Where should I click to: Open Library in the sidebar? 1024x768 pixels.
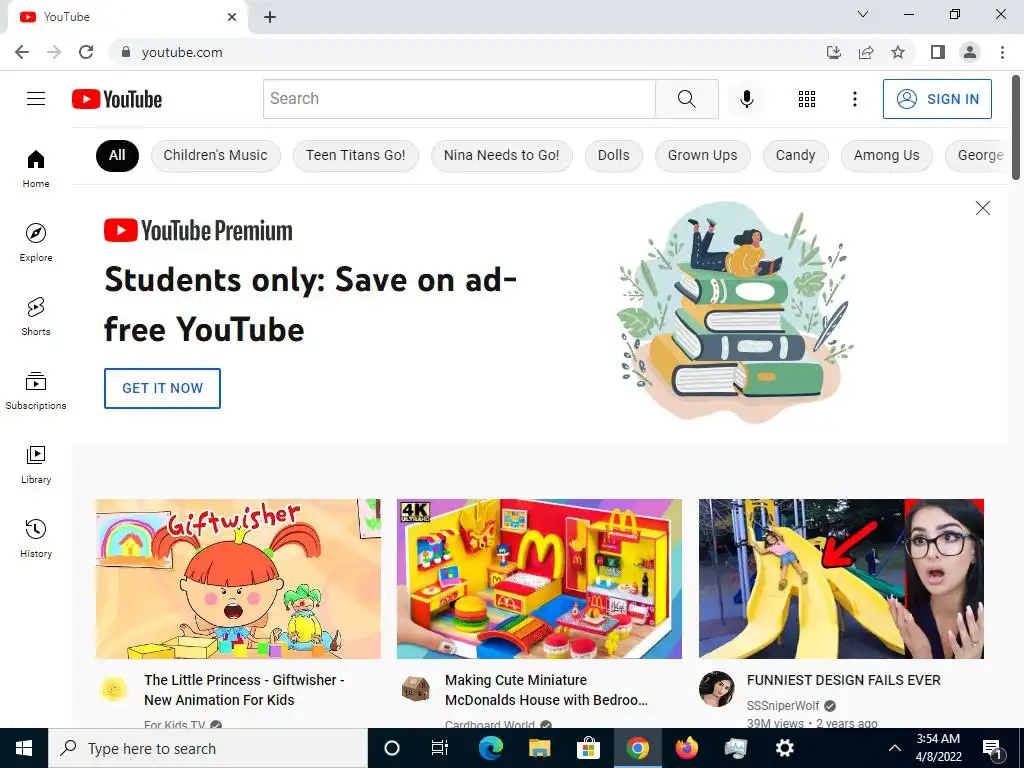[x=36, y=464]
